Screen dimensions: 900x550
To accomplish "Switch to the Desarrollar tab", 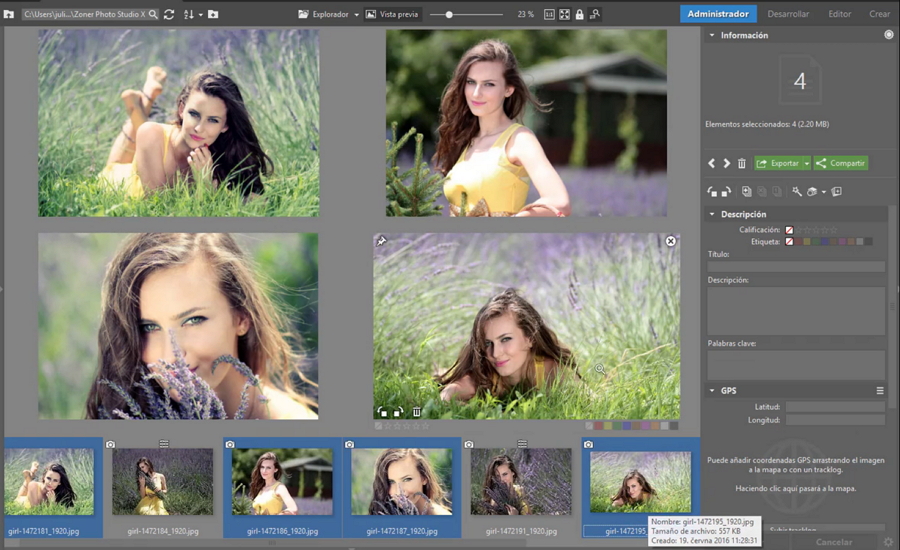I will (788, 14).
